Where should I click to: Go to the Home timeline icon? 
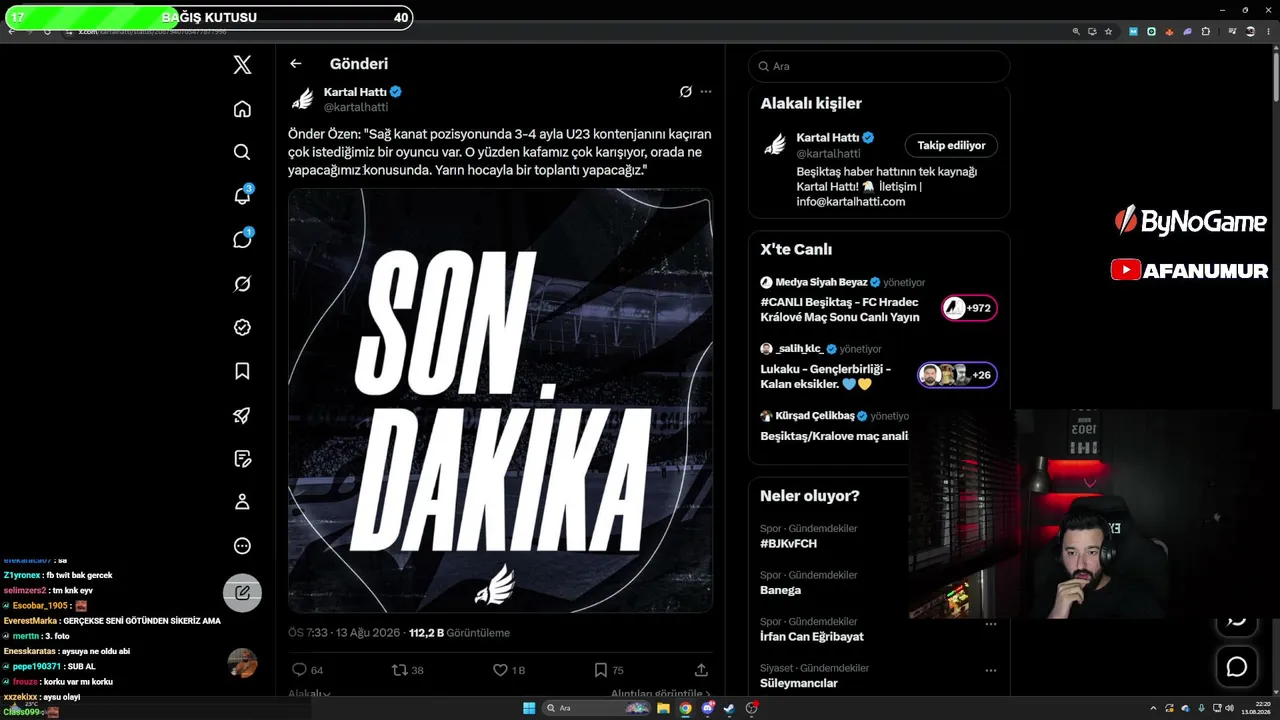tap(242, 109)
